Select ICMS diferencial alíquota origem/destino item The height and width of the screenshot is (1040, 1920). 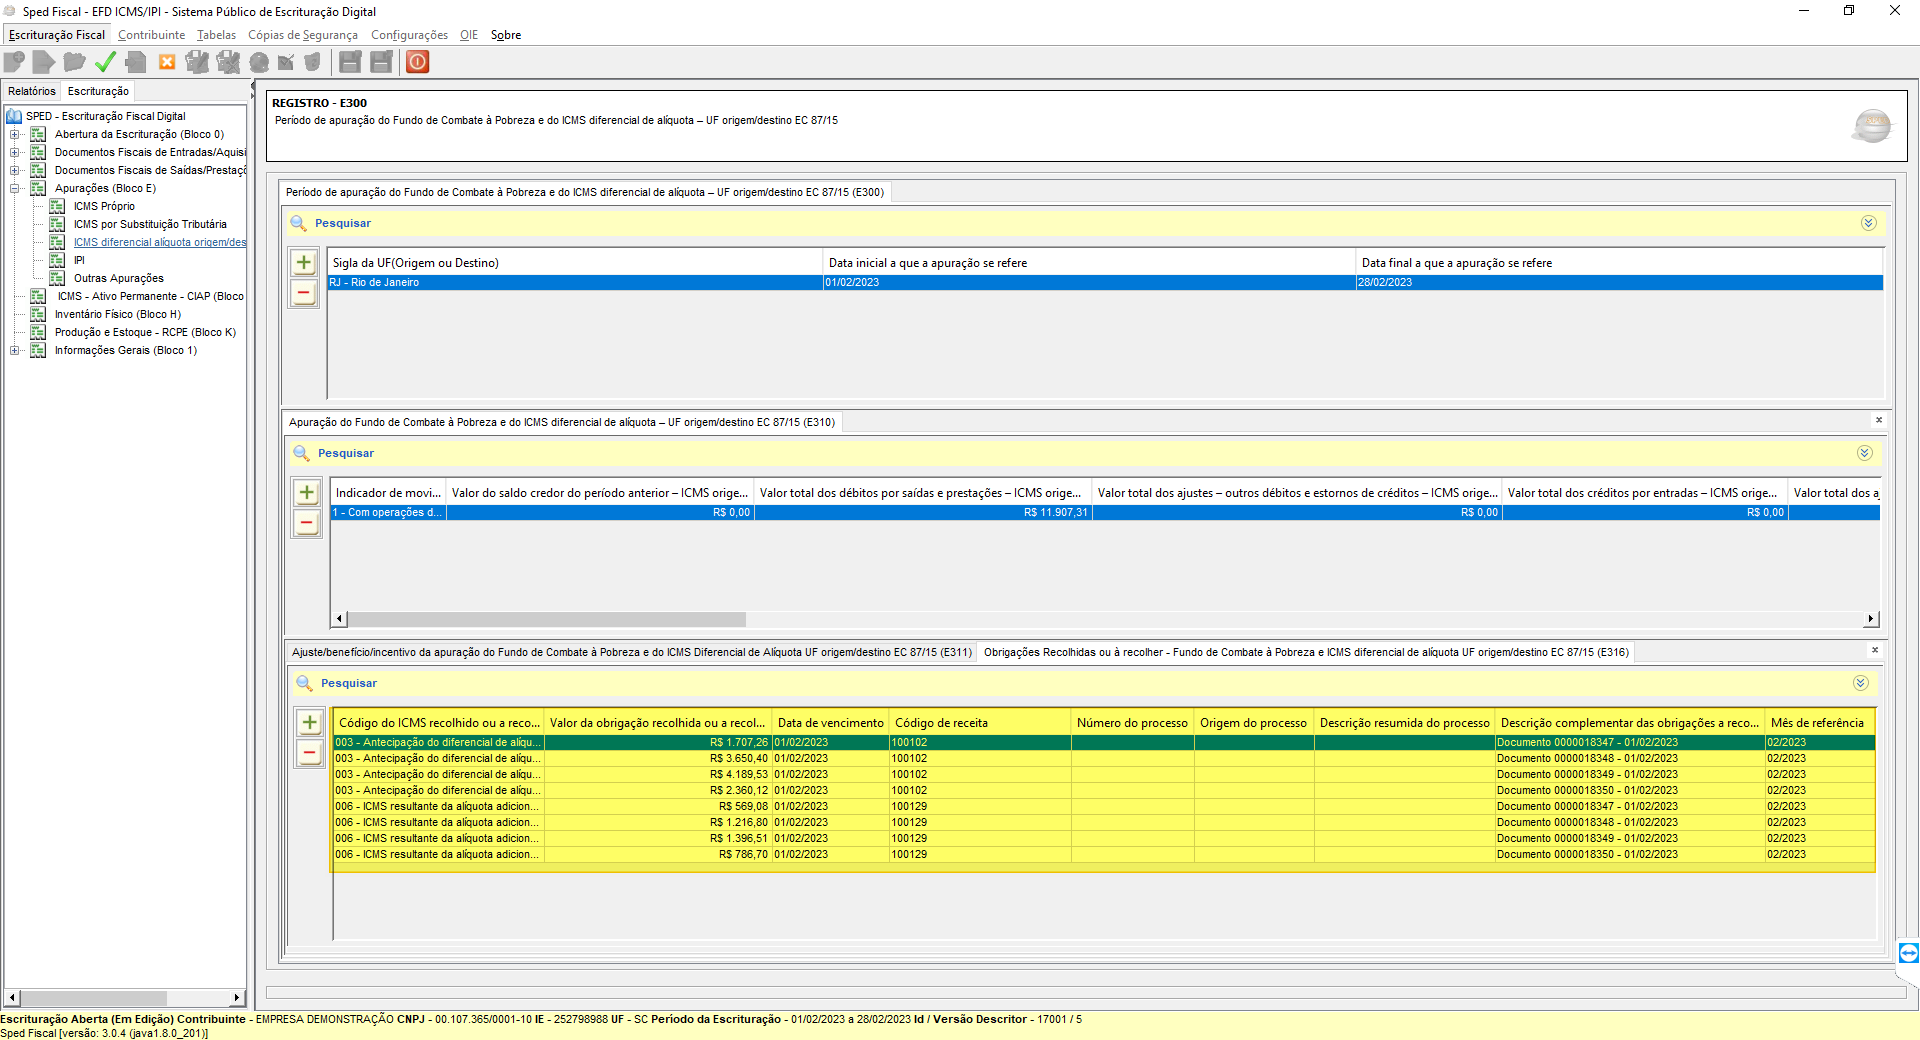click(x=160, y=242)
